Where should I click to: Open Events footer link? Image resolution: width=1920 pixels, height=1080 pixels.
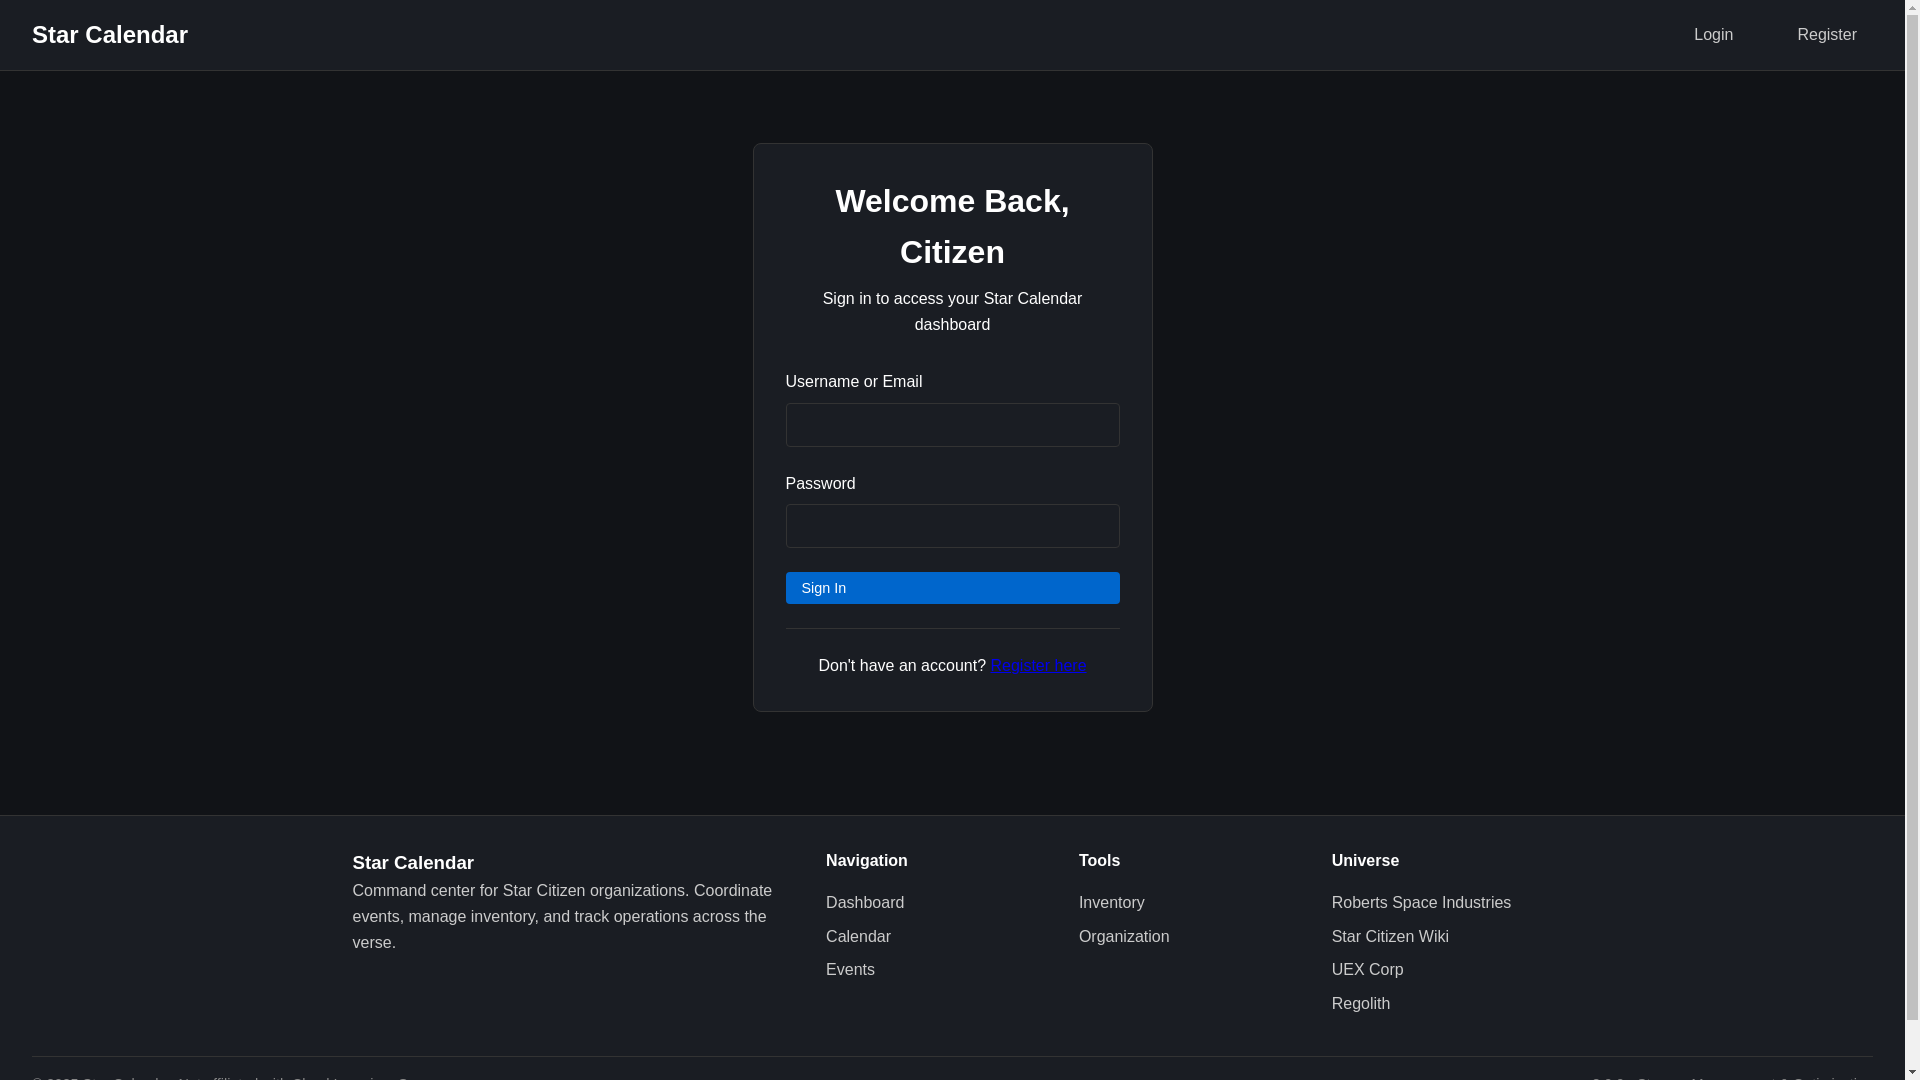pos(850,970)
